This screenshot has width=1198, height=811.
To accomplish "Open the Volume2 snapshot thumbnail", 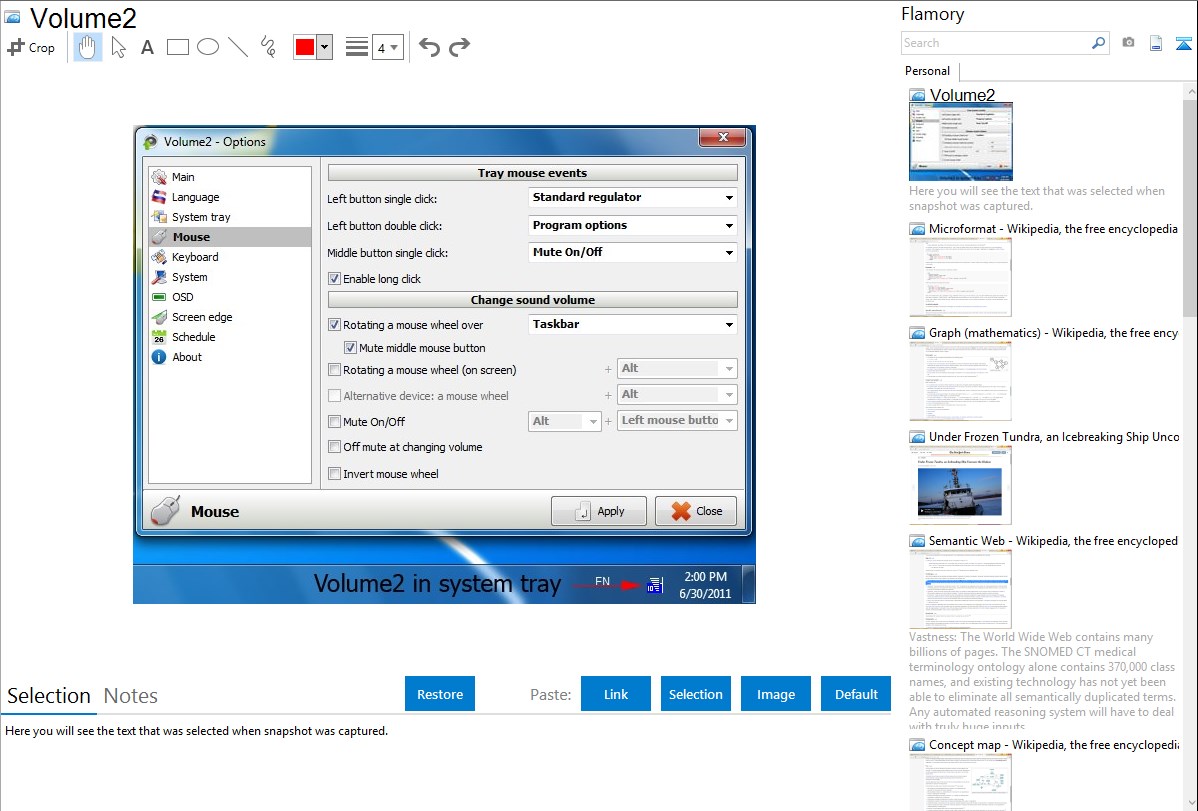I will tap(960, 143).
